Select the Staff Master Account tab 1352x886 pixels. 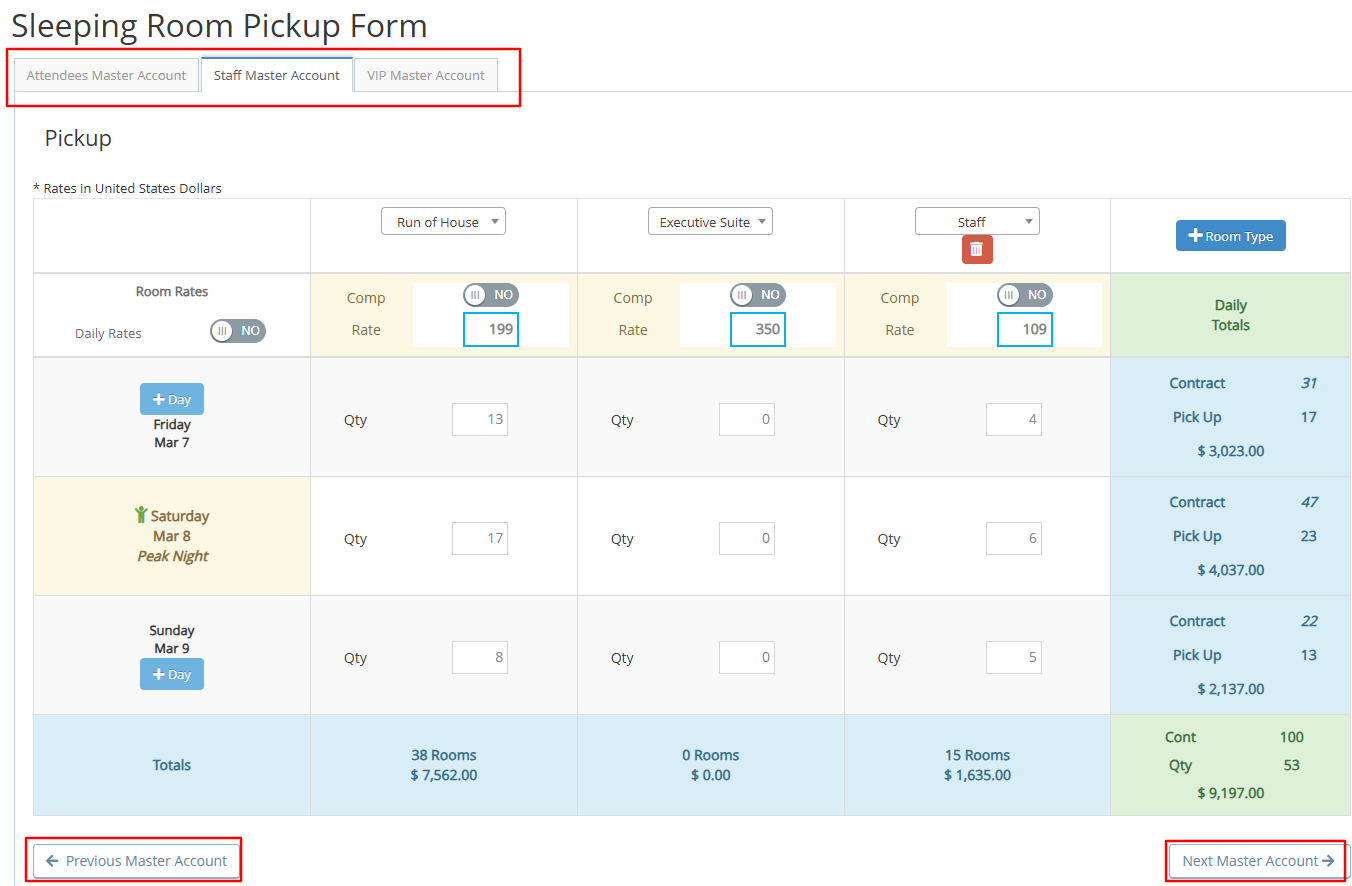point(277,75)
